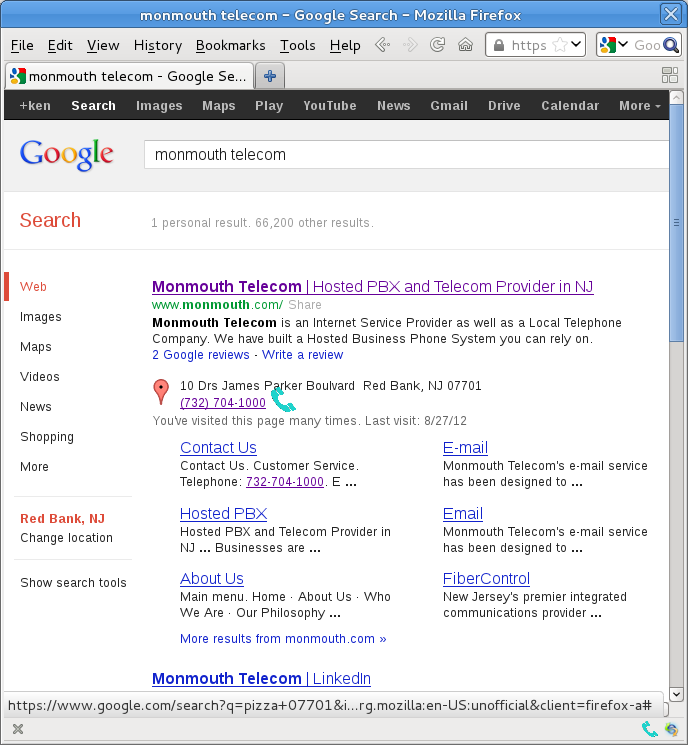
Task: Click the magnifier icon in the browser search box
Action: (669, 45)
